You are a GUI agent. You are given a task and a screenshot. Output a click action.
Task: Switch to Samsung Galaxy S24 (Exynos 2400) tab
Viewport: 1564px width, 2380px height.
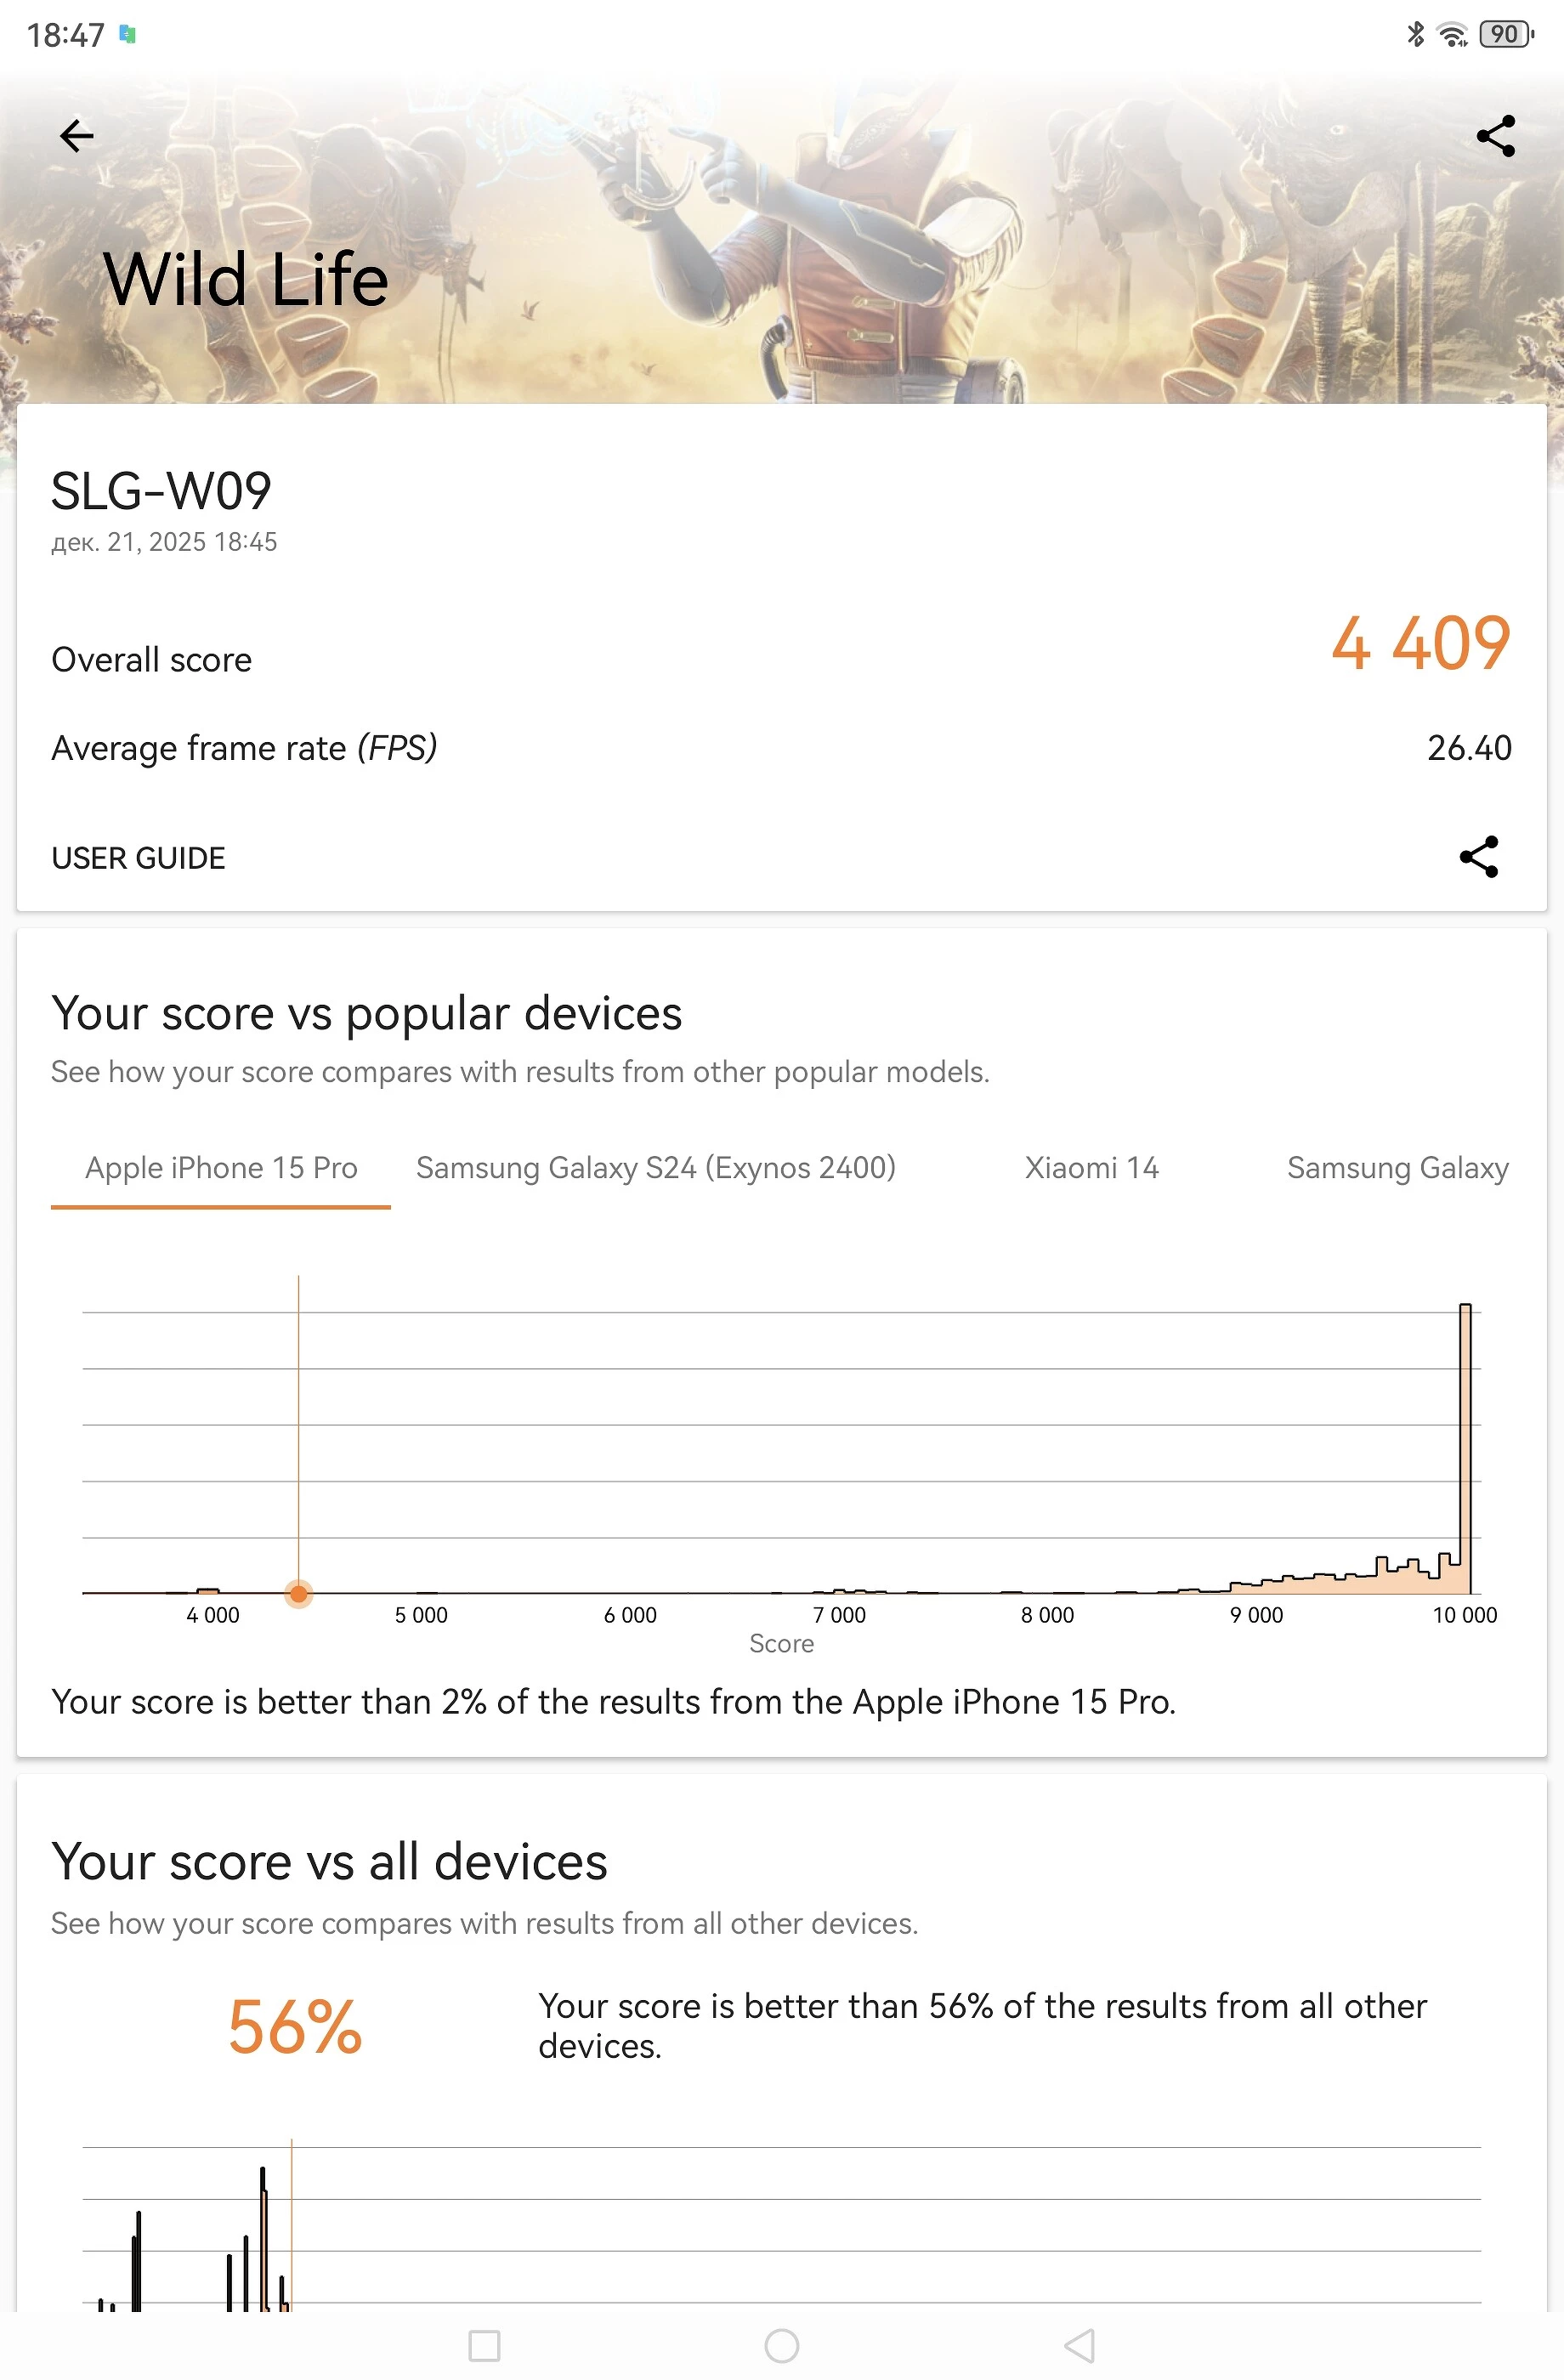tap(655, 1168)
